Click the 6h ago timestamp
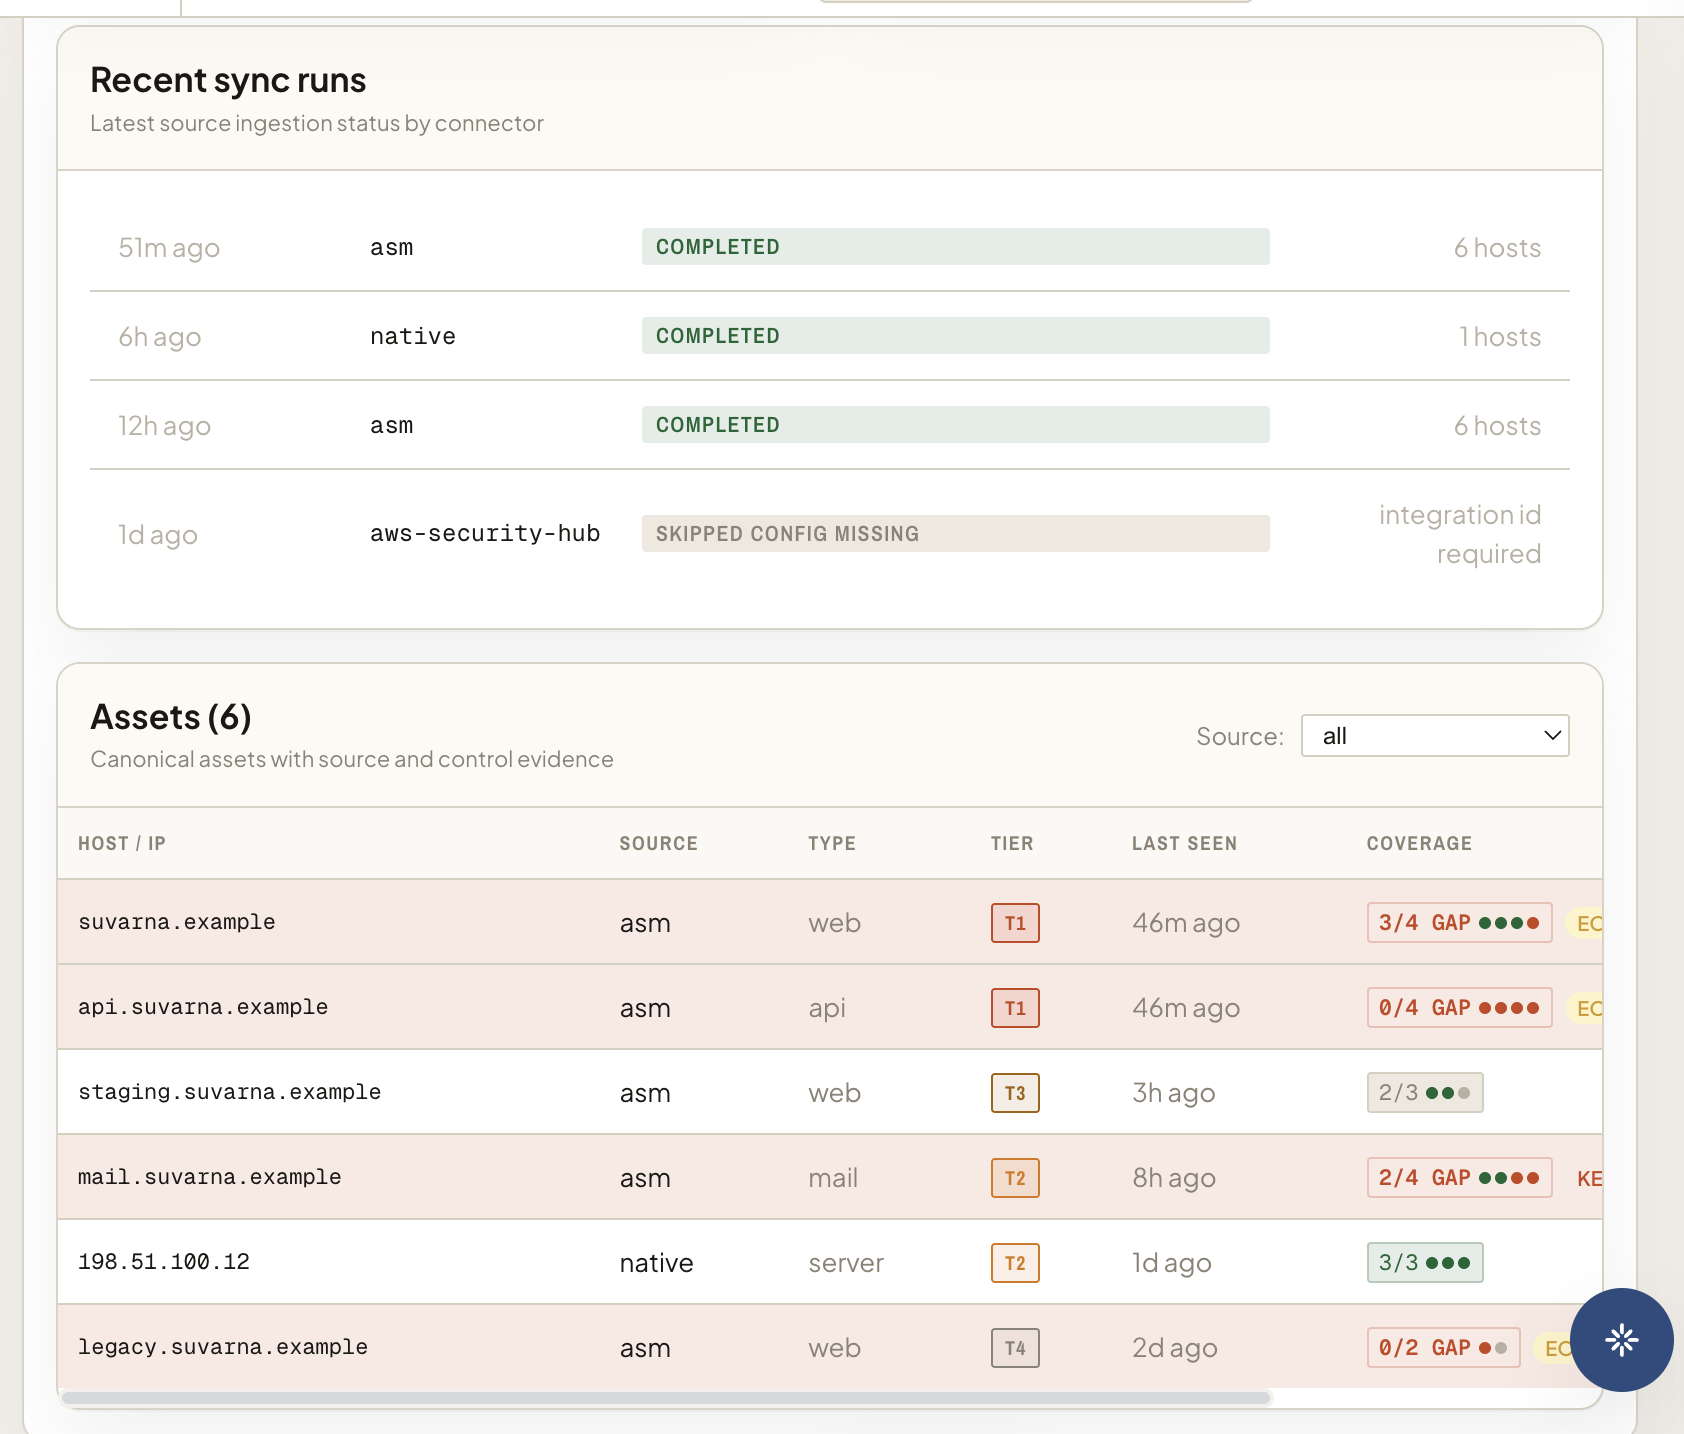This screenshot has height=1434, width=1684. (x=160, y=337)
